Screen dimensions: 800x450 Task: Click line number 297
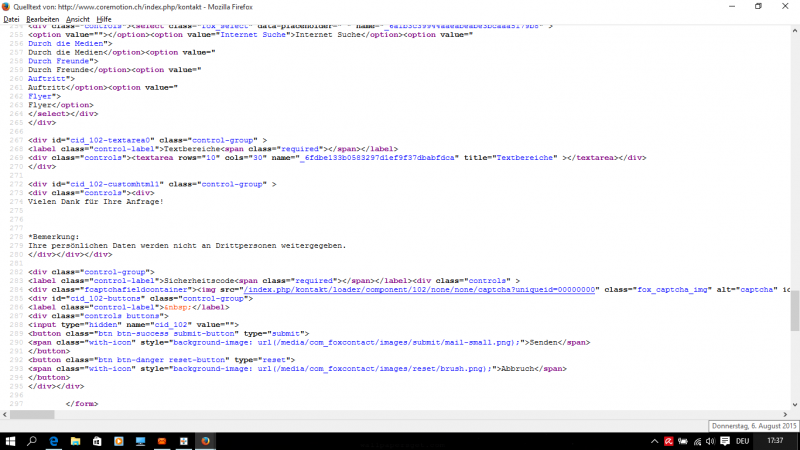click(x=16, y=404)
